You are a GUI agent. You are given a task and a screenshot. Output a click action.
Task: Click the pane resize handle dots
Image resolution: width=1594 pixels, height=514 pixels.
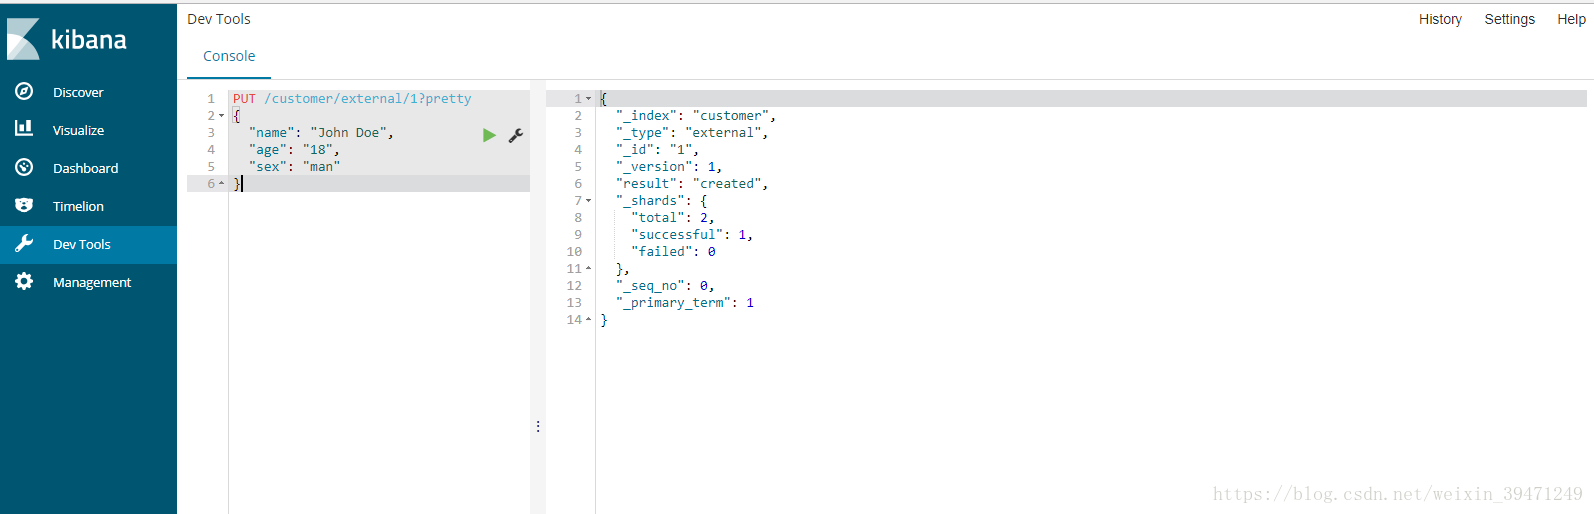tap(538, 426)
